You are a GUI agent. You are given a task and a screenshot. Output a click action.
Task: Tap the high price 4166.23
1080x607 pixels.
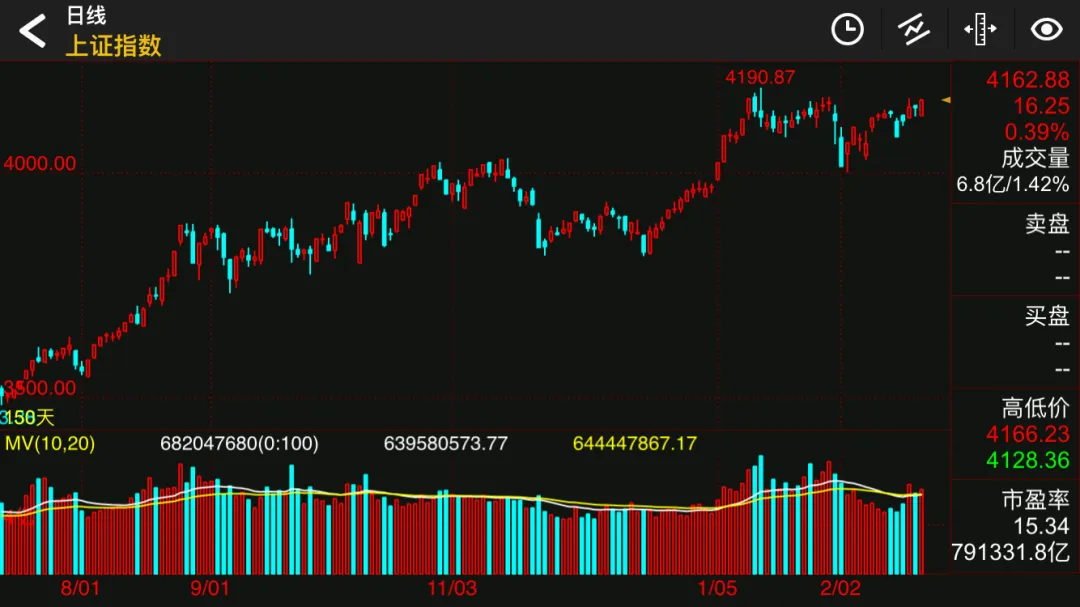[x=1028, y=434]
